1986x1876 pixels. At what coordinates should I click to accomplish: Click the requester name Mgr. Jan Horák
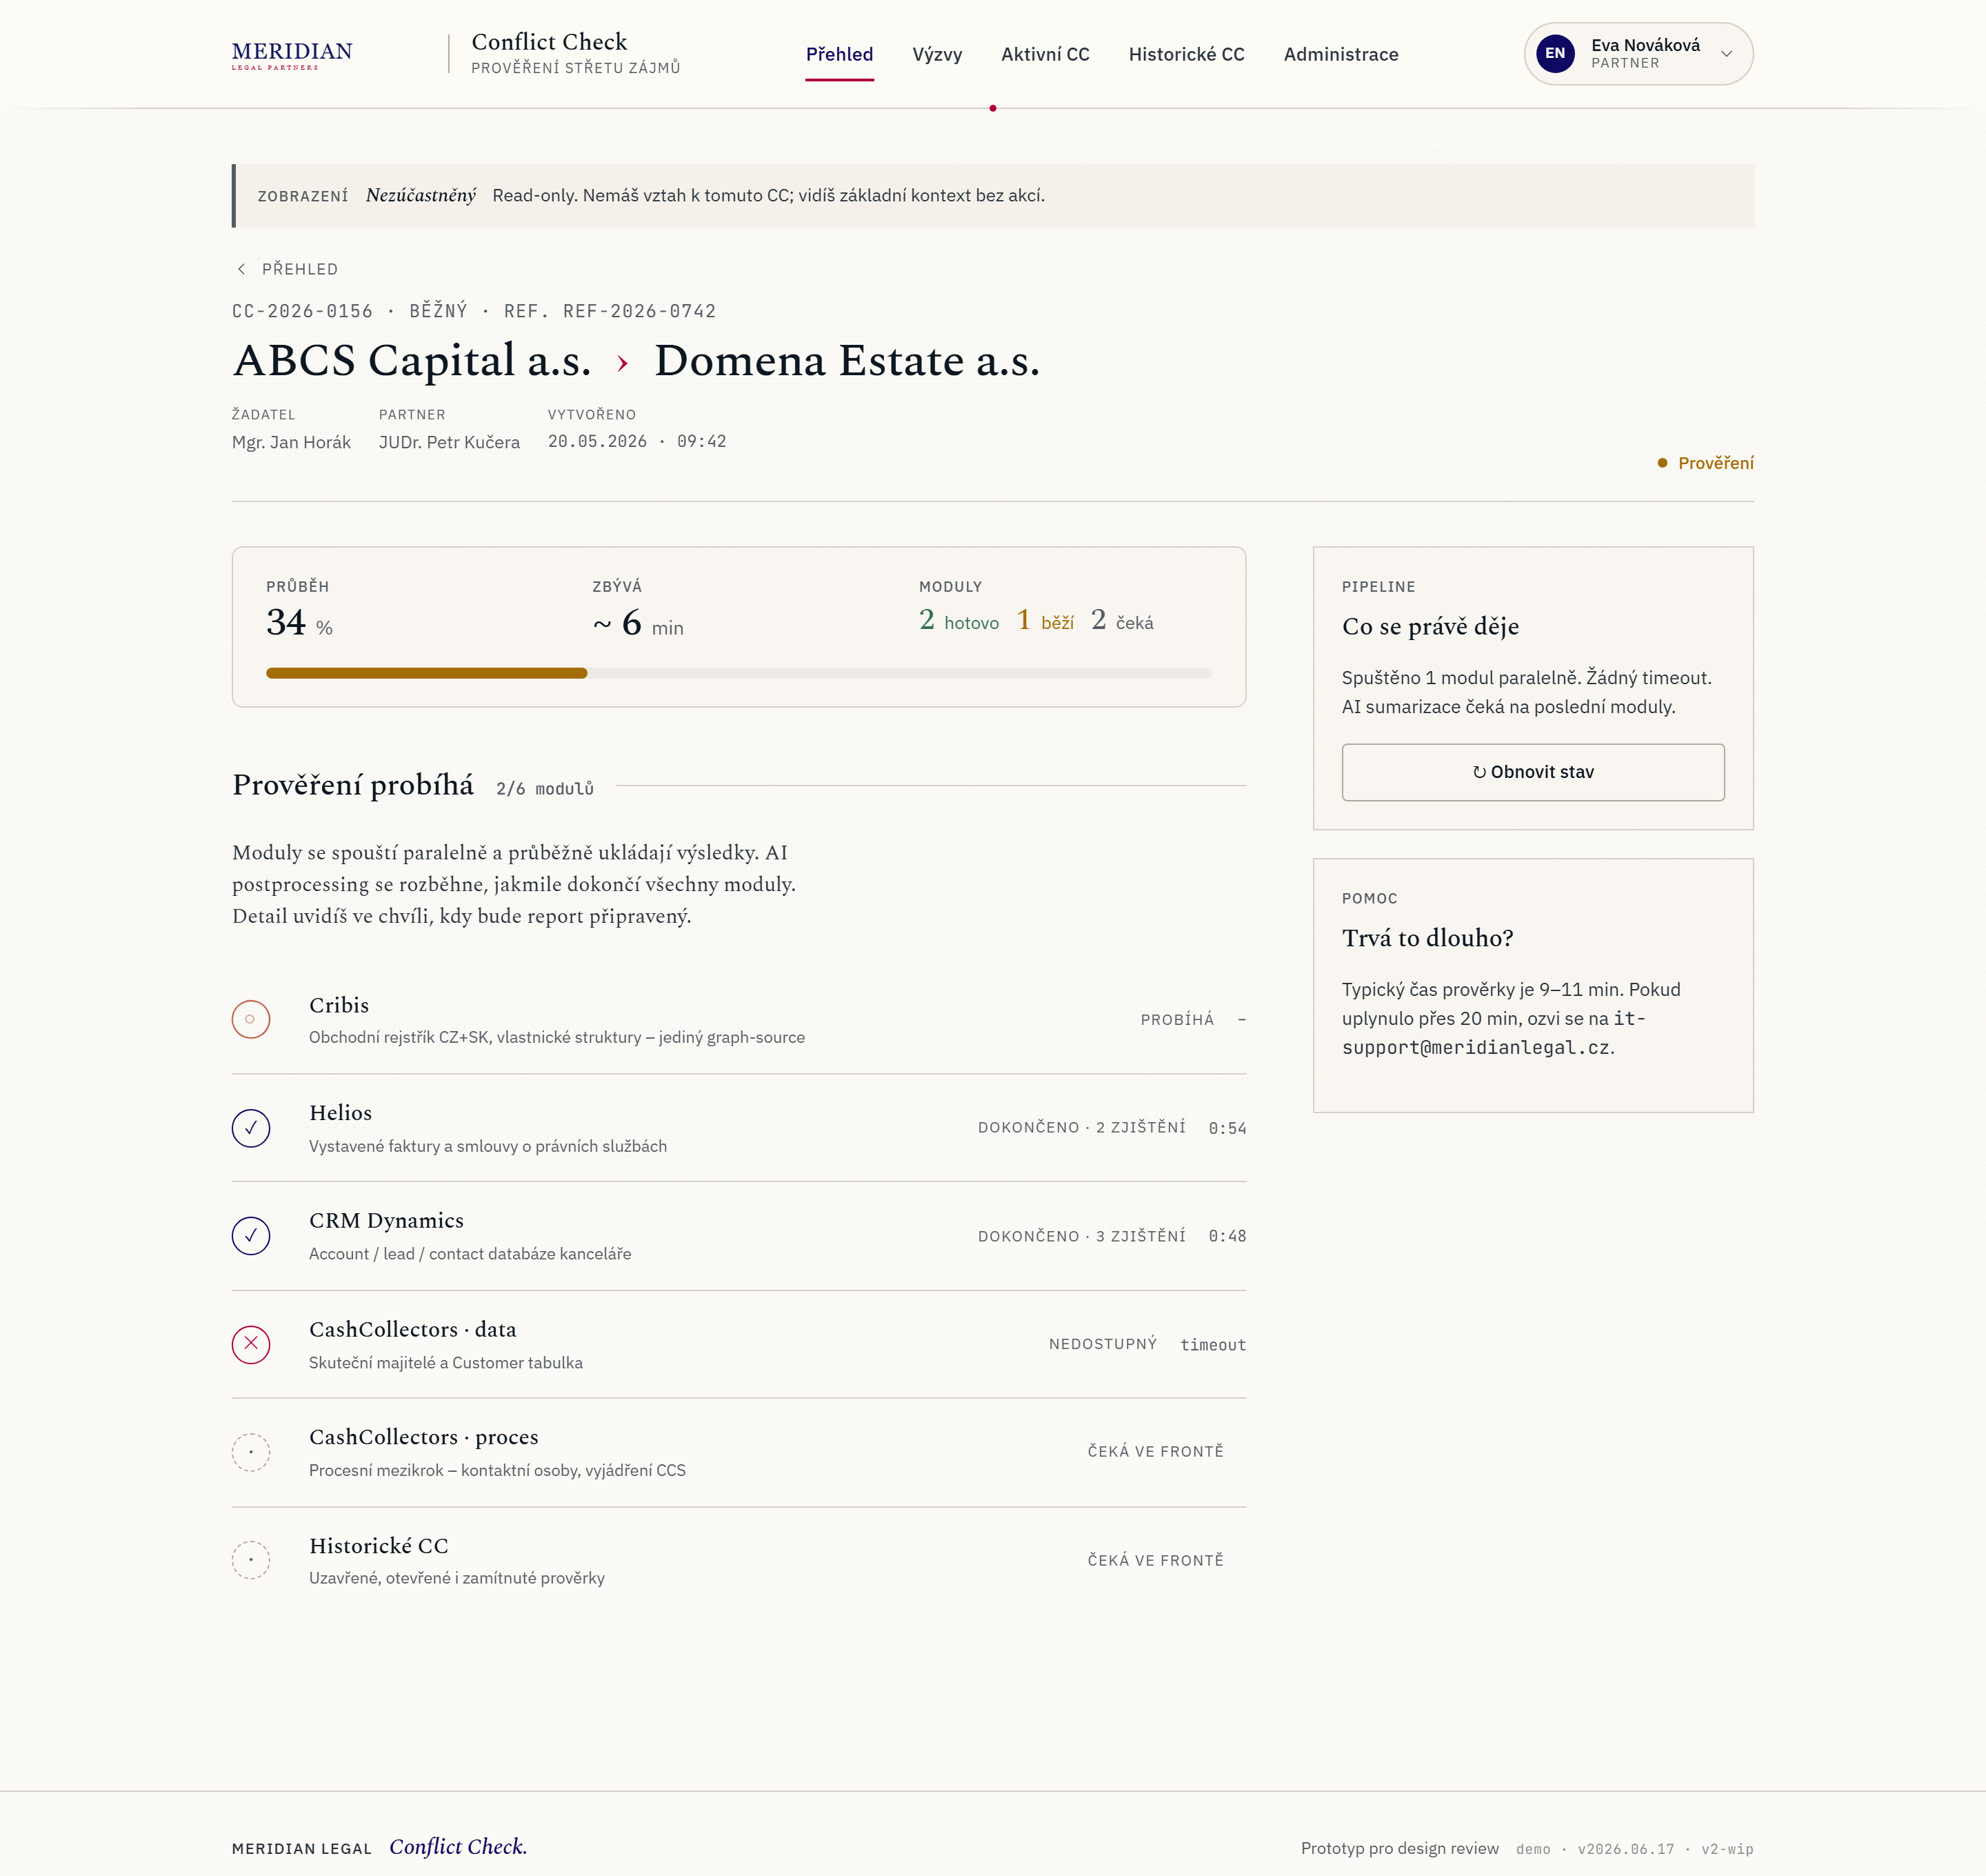[x=291, y=442]
